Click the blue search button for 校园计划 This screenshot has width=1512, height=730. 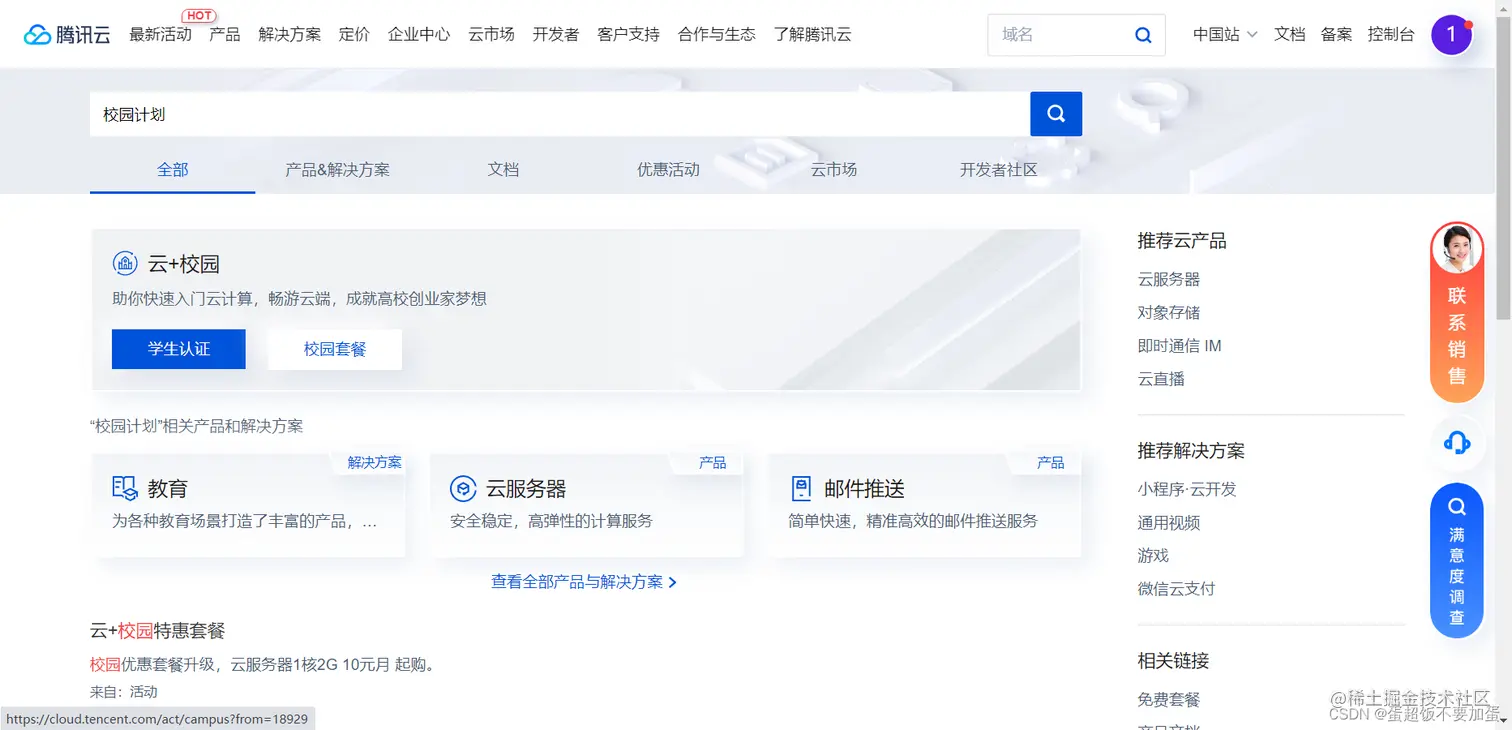[1056, 114]
